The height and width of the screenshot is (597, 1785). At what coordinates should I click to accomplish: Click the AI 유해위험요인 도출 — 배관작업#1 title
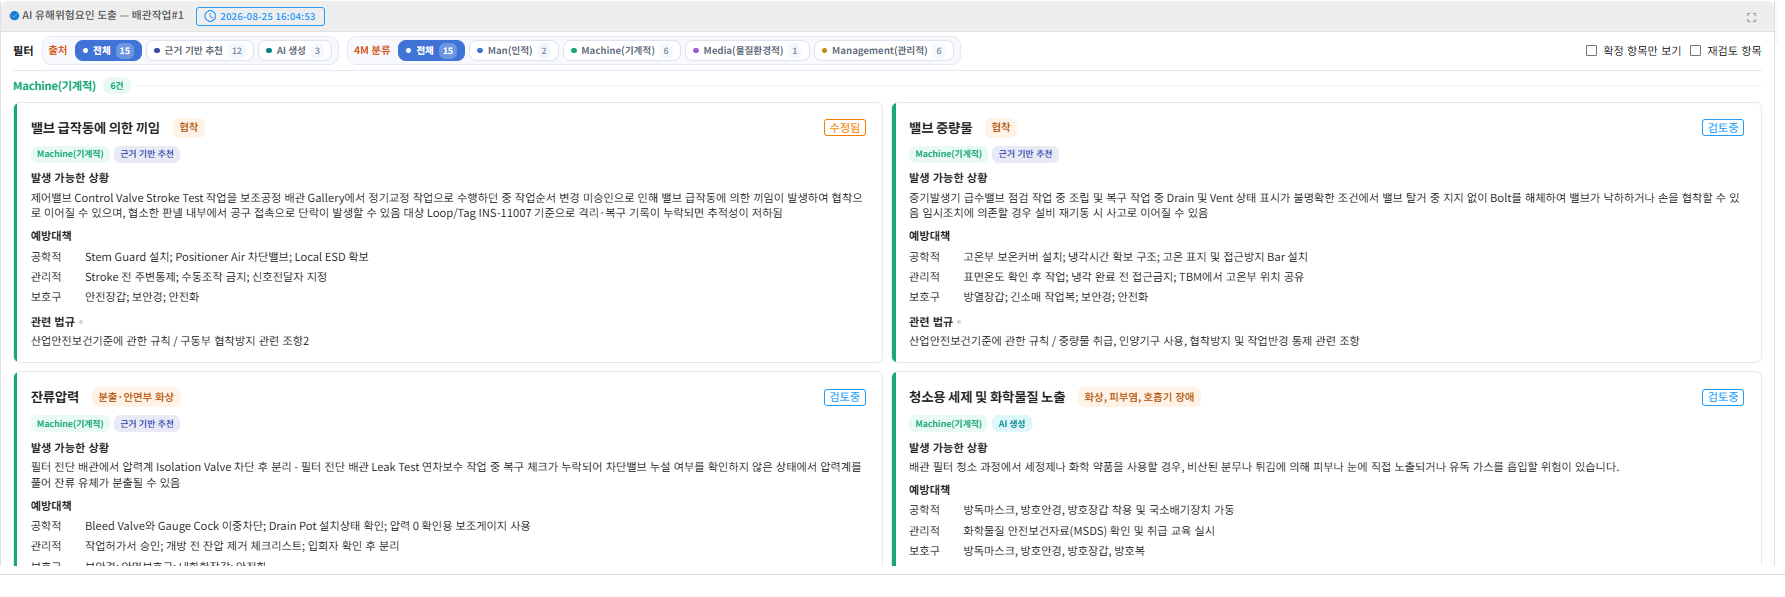click(x=103, y=16)
